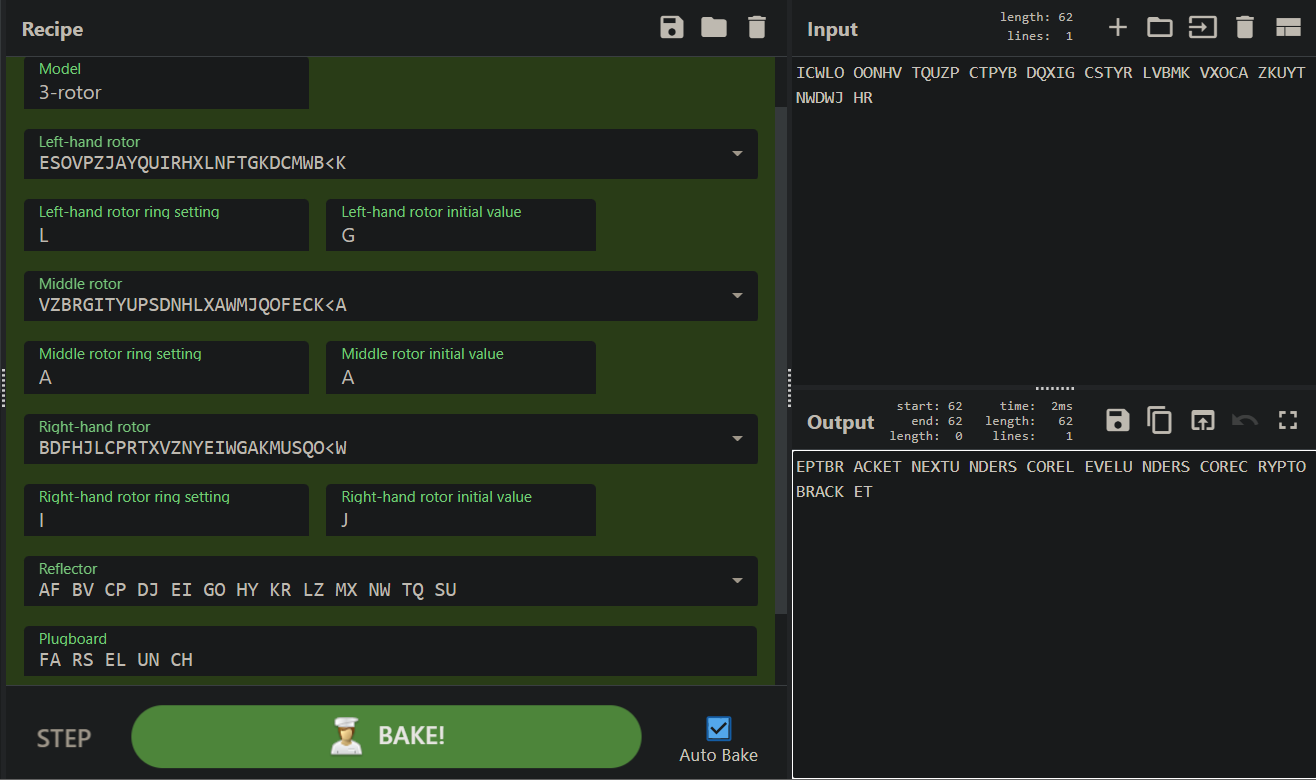This screenshot has width=1316, height=780.
Task: Maximise the output pane
Action: [x=1288, y=420]
